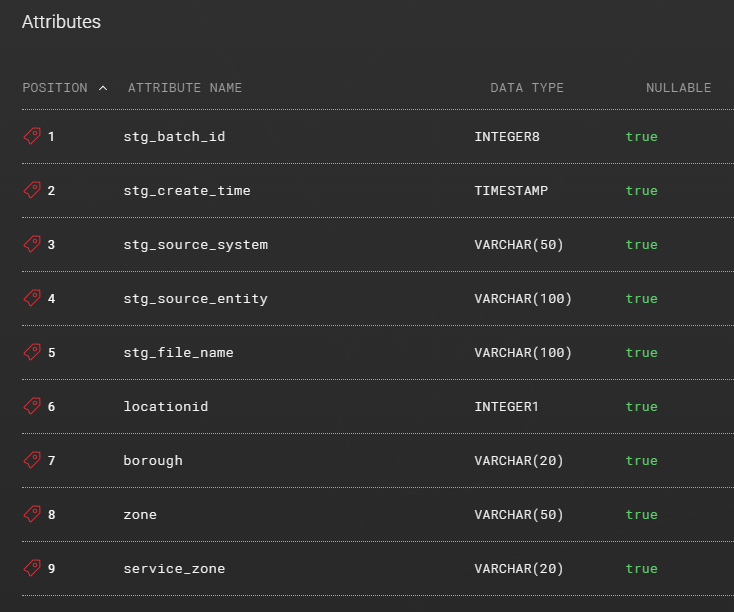Screen dimensions: 734x612
Task: Click nullable true value for borough row
Action: click(641, 461)
